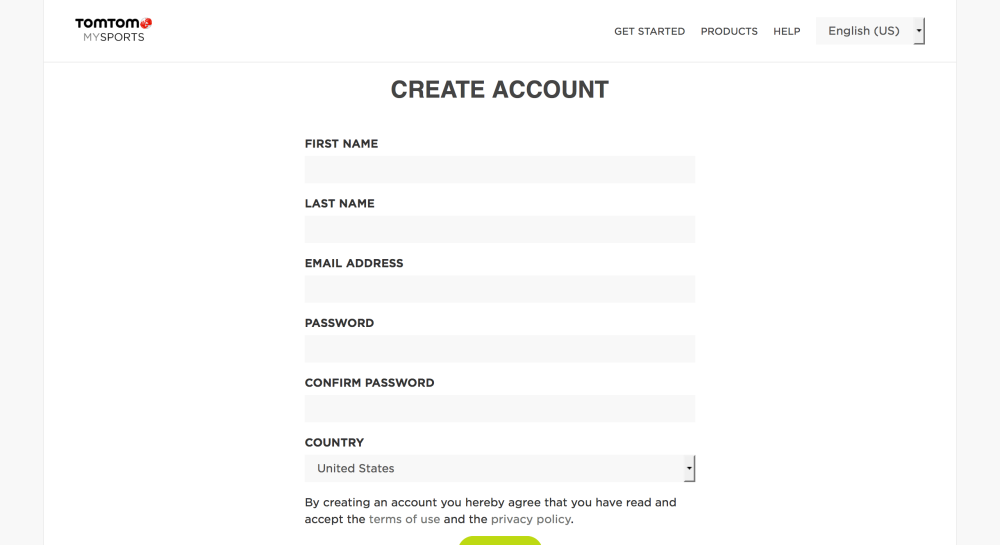Open the English (US) language dropdown
Screen dimensions: 1000x545
pyautogui.click(x=870, y=31)
